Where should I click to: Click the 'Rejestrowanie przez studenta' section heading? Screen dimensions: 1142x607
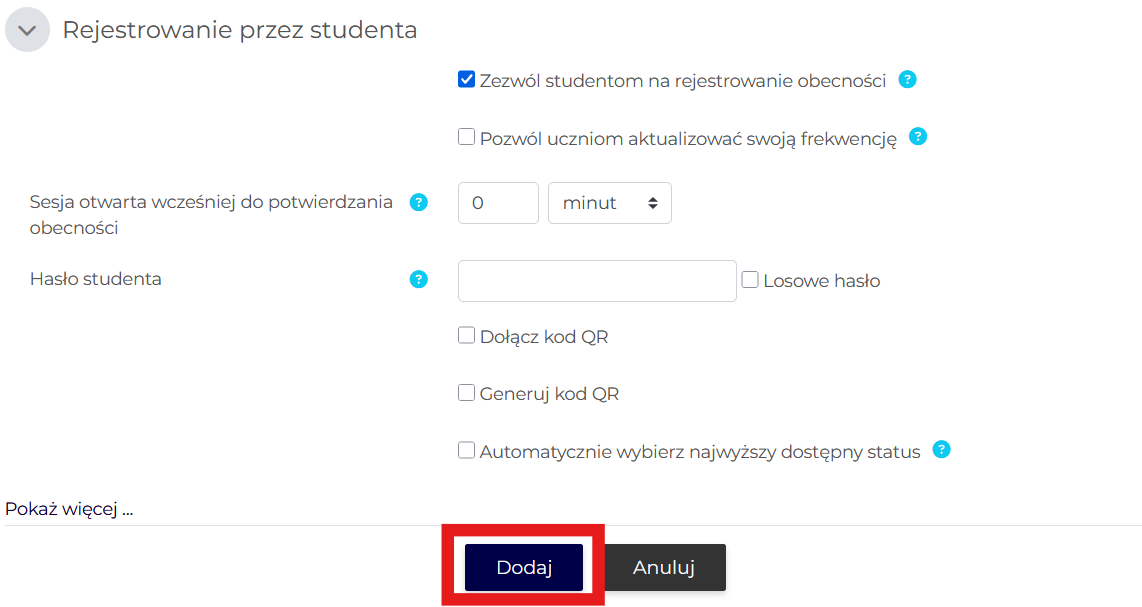pyautogui.click(x=239, y=30)
